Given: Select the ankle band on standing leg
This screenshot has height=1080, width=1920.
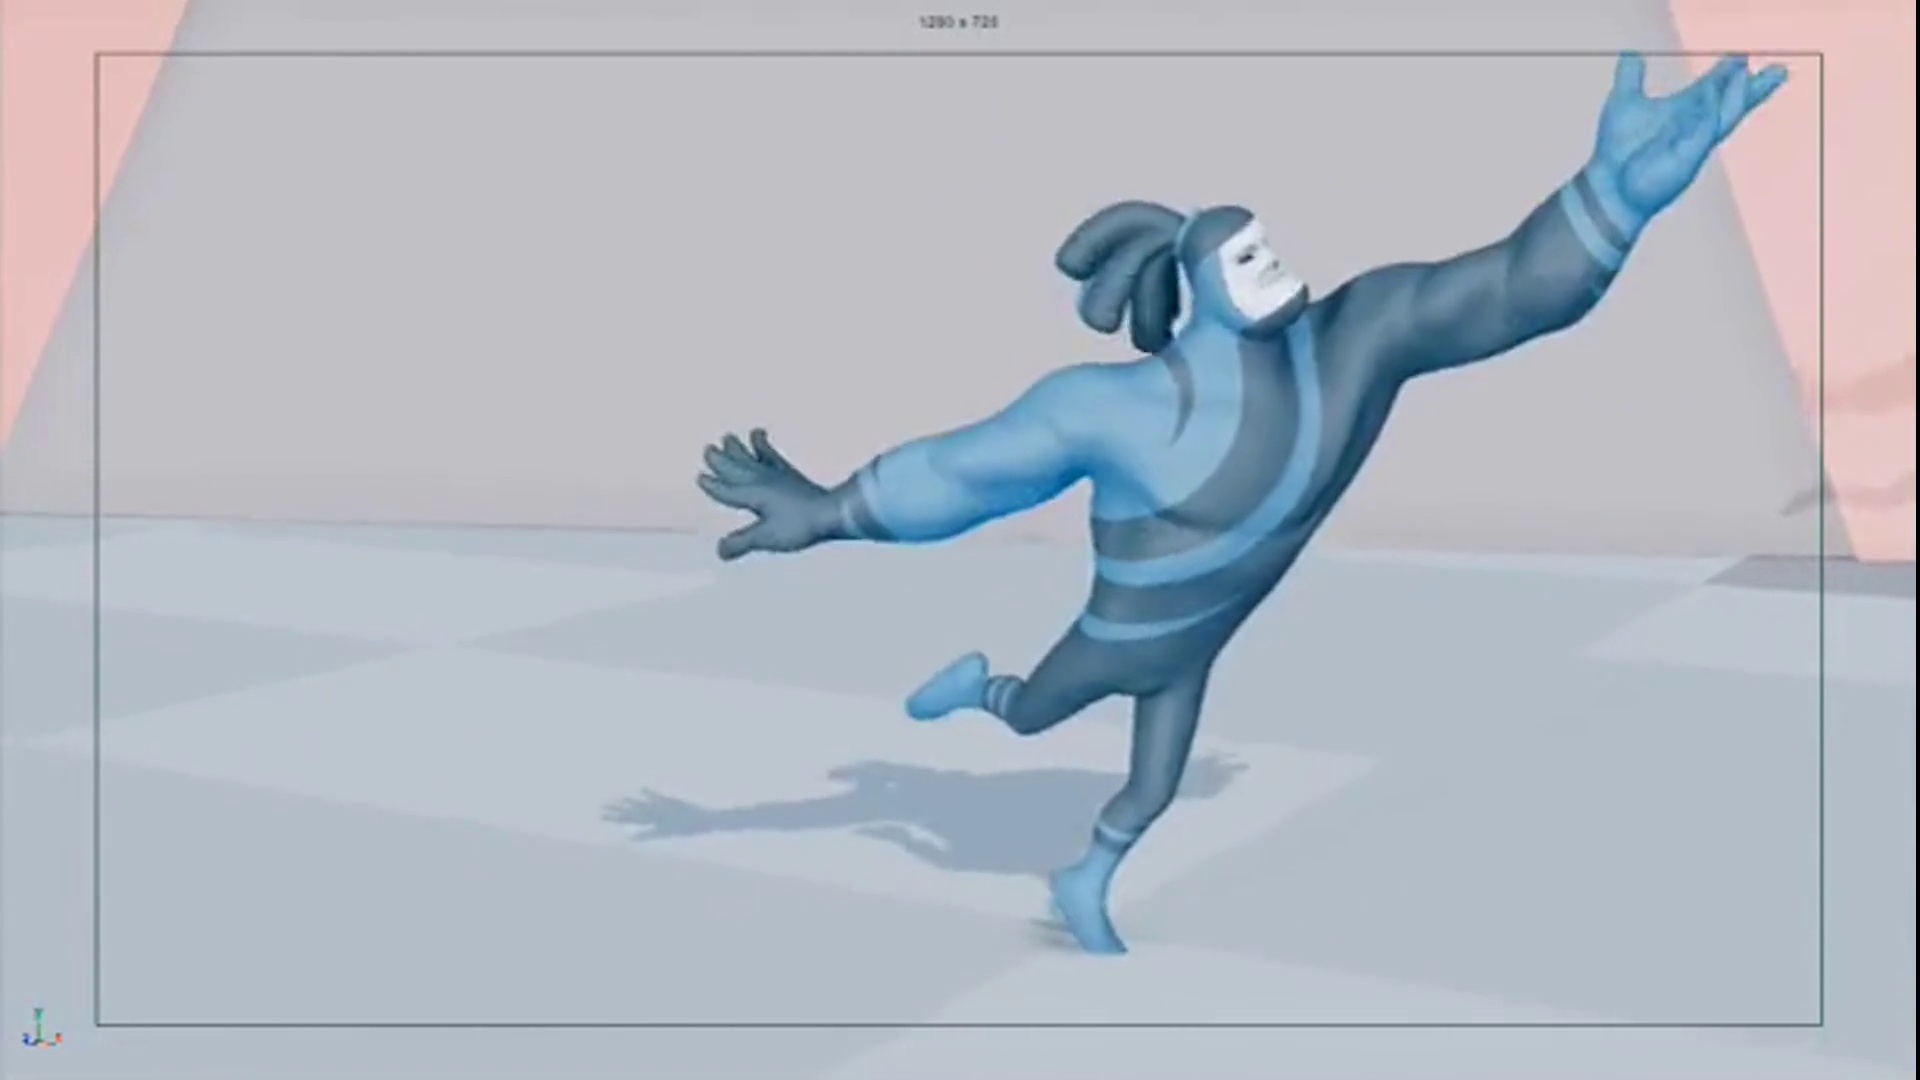Looking at the screenshot, I should tap(1110, 835).
